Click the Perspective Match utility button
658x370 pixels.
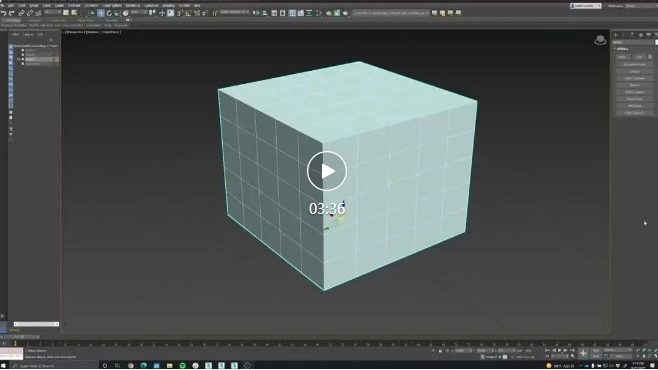coord(634,64)
